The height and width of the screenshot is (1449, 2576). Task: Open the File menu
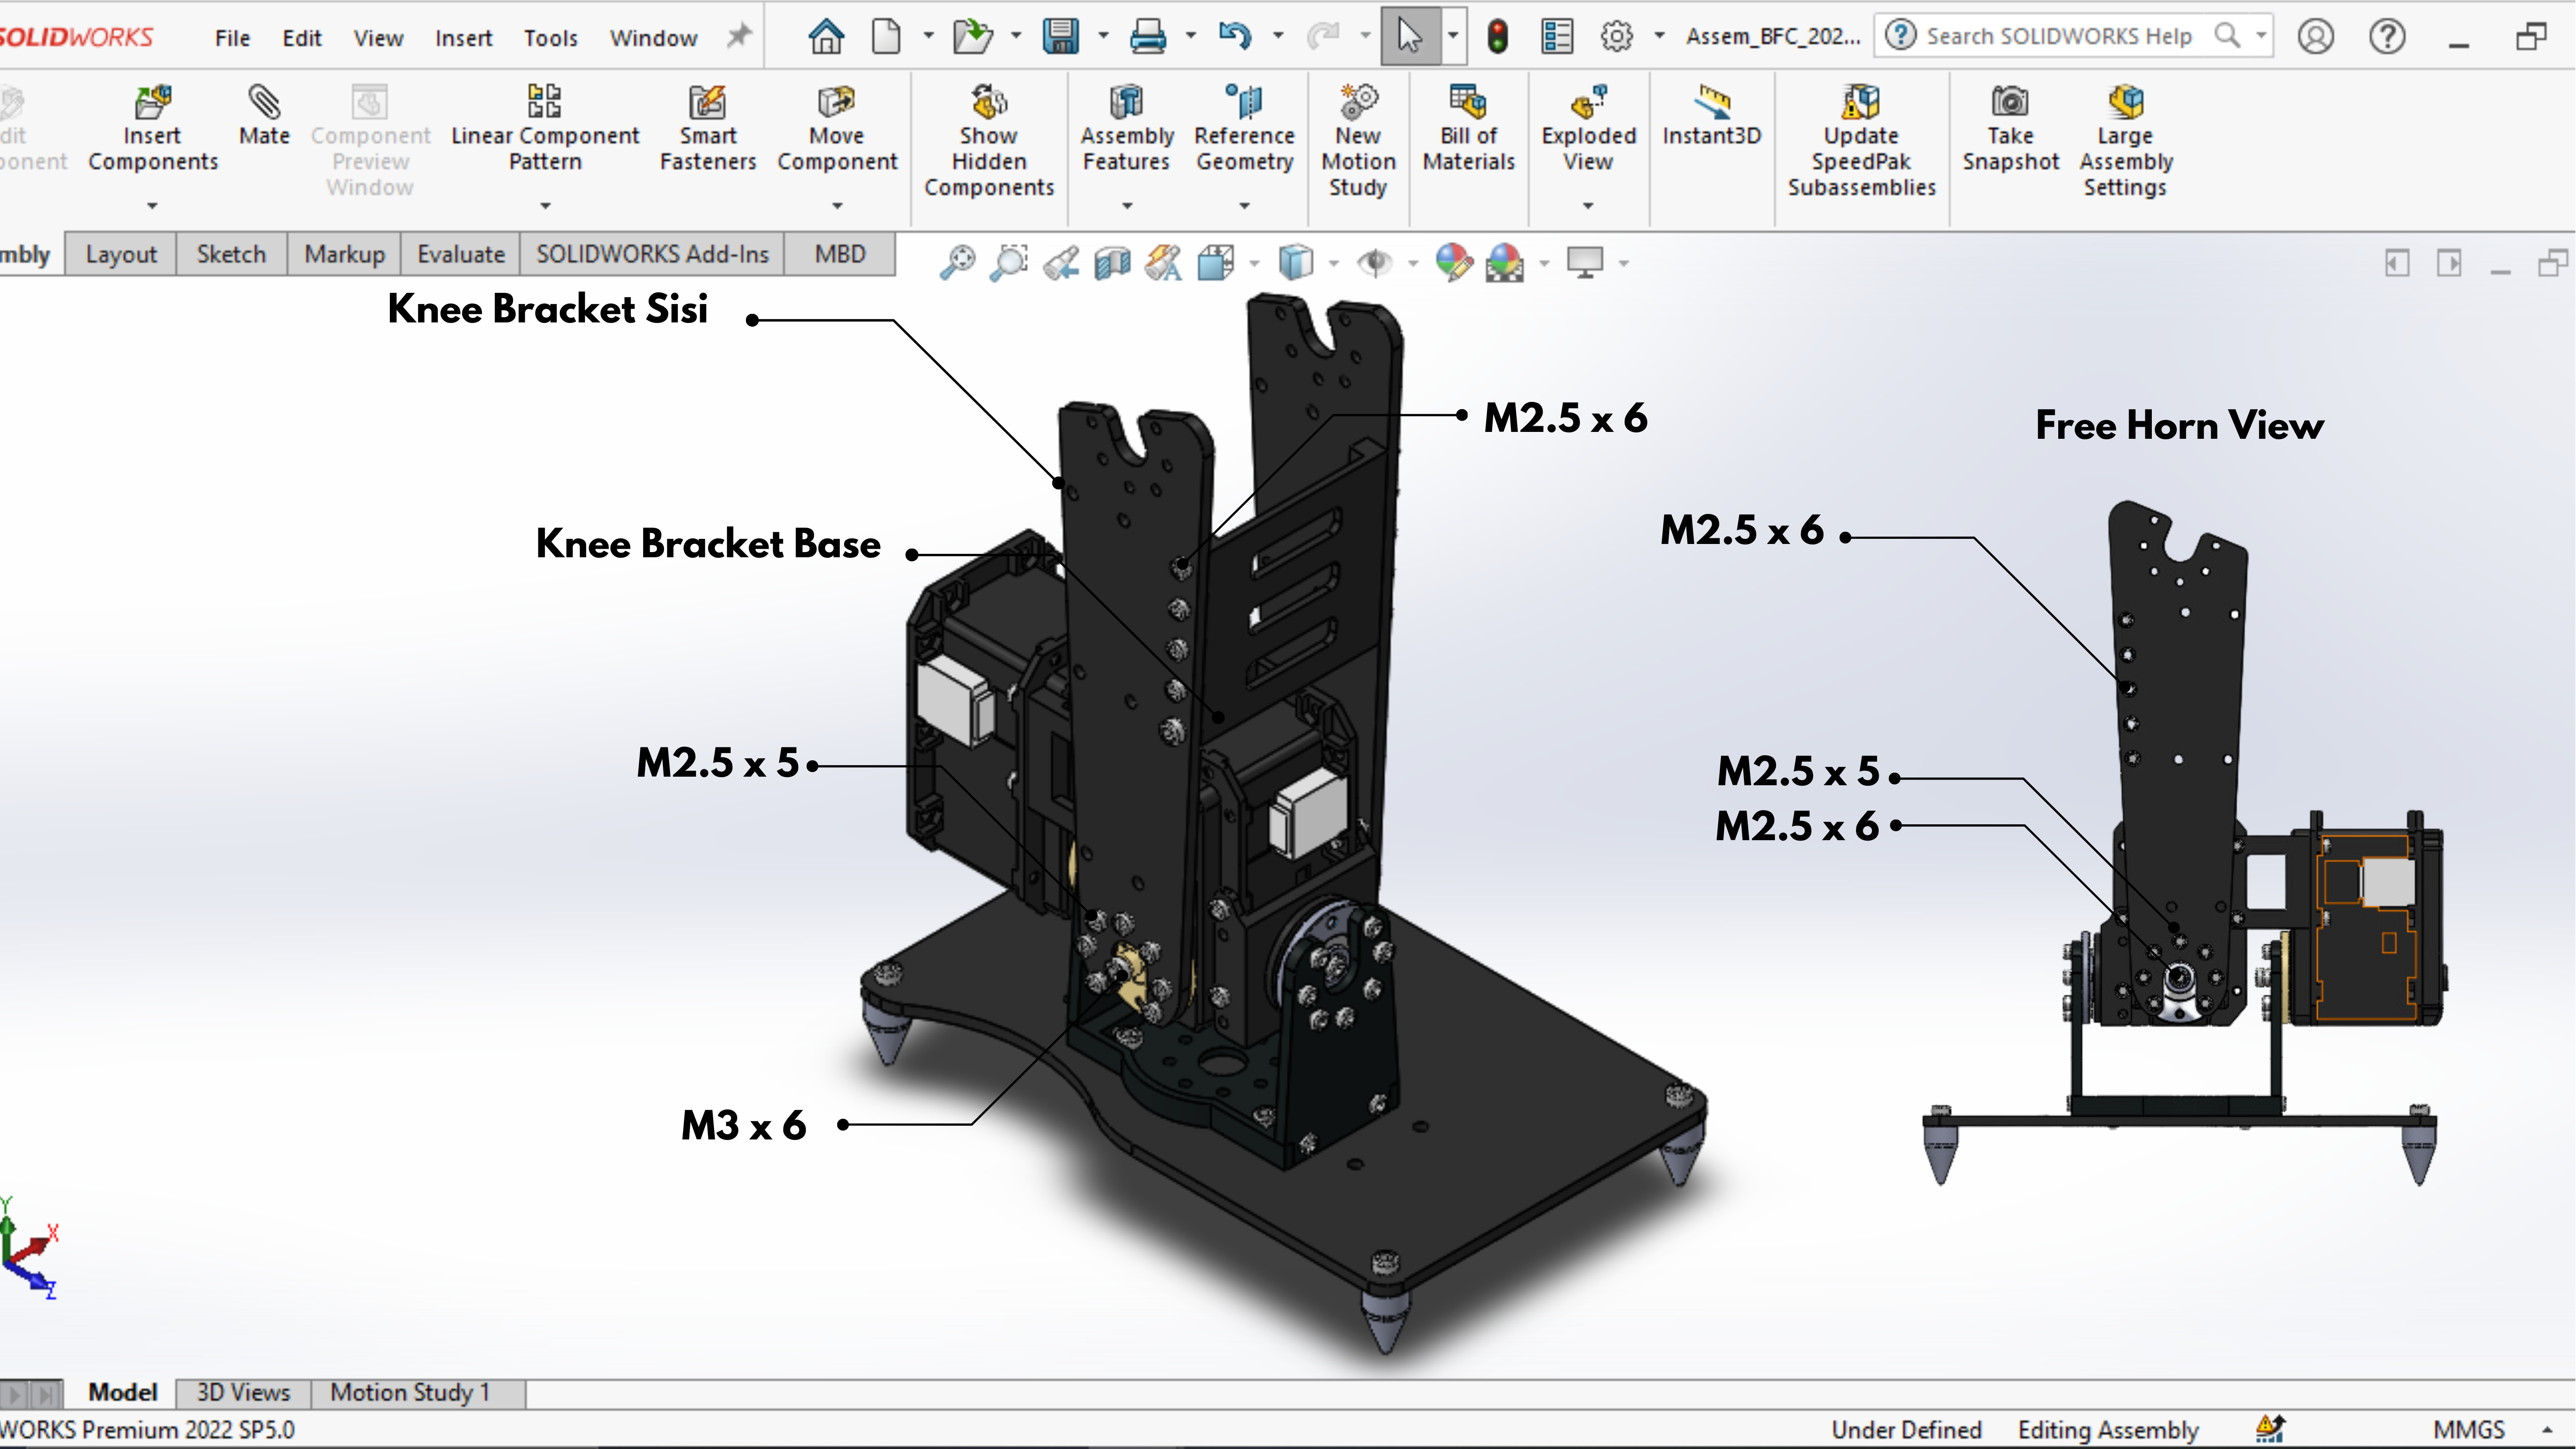pos(232,38)
